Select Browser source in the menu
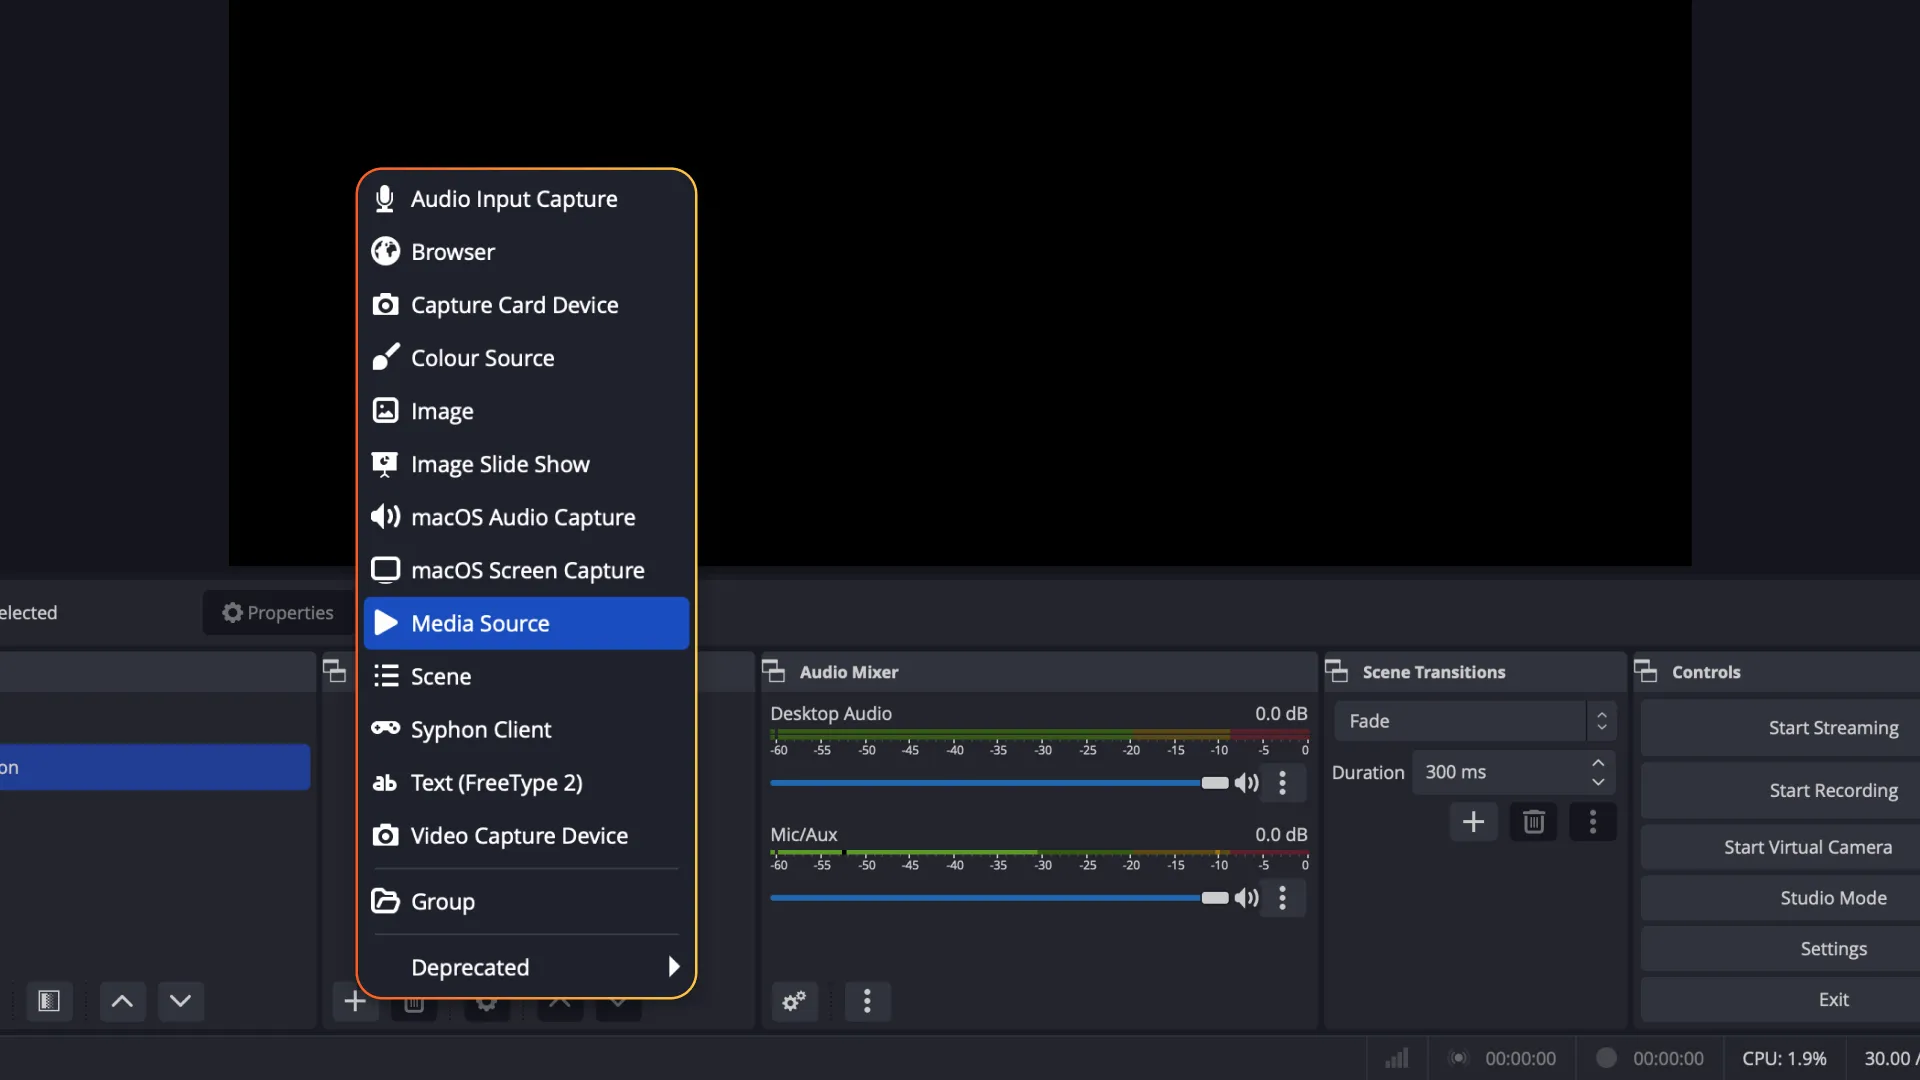1920x1080 pixels. point(526,252)
